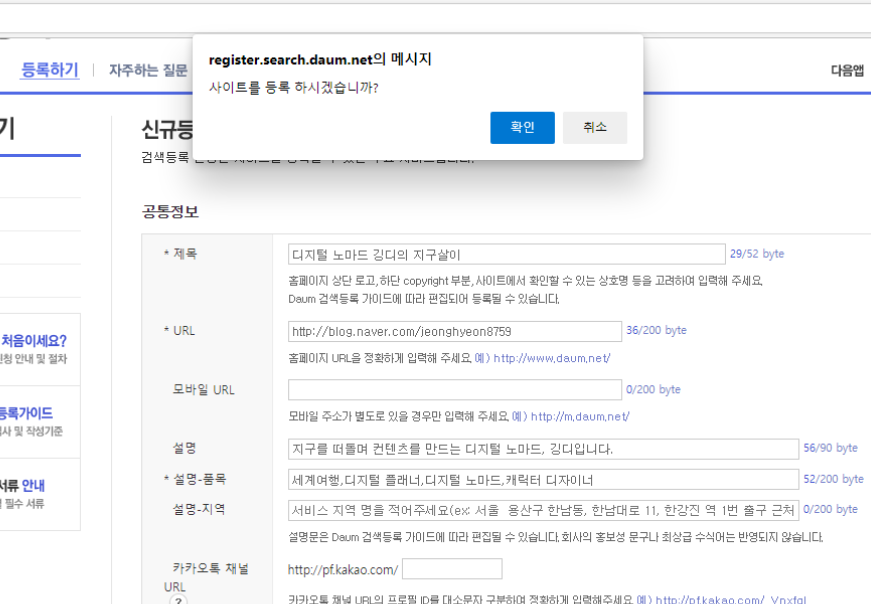This screenshot has height=604, width=871.
Task: Click the 설명 description input field
Action: (x=543, y=449)
